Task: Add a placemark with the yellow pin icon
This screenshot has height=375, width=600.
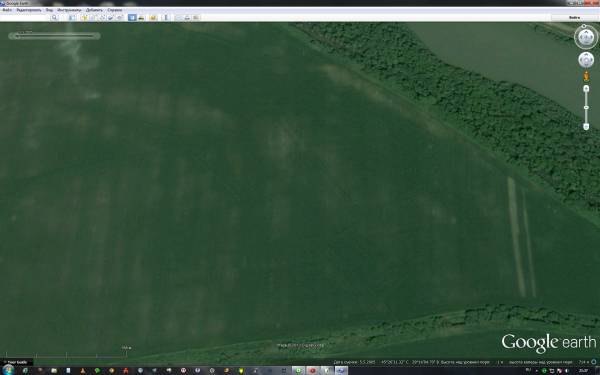Action: point(85,17)
